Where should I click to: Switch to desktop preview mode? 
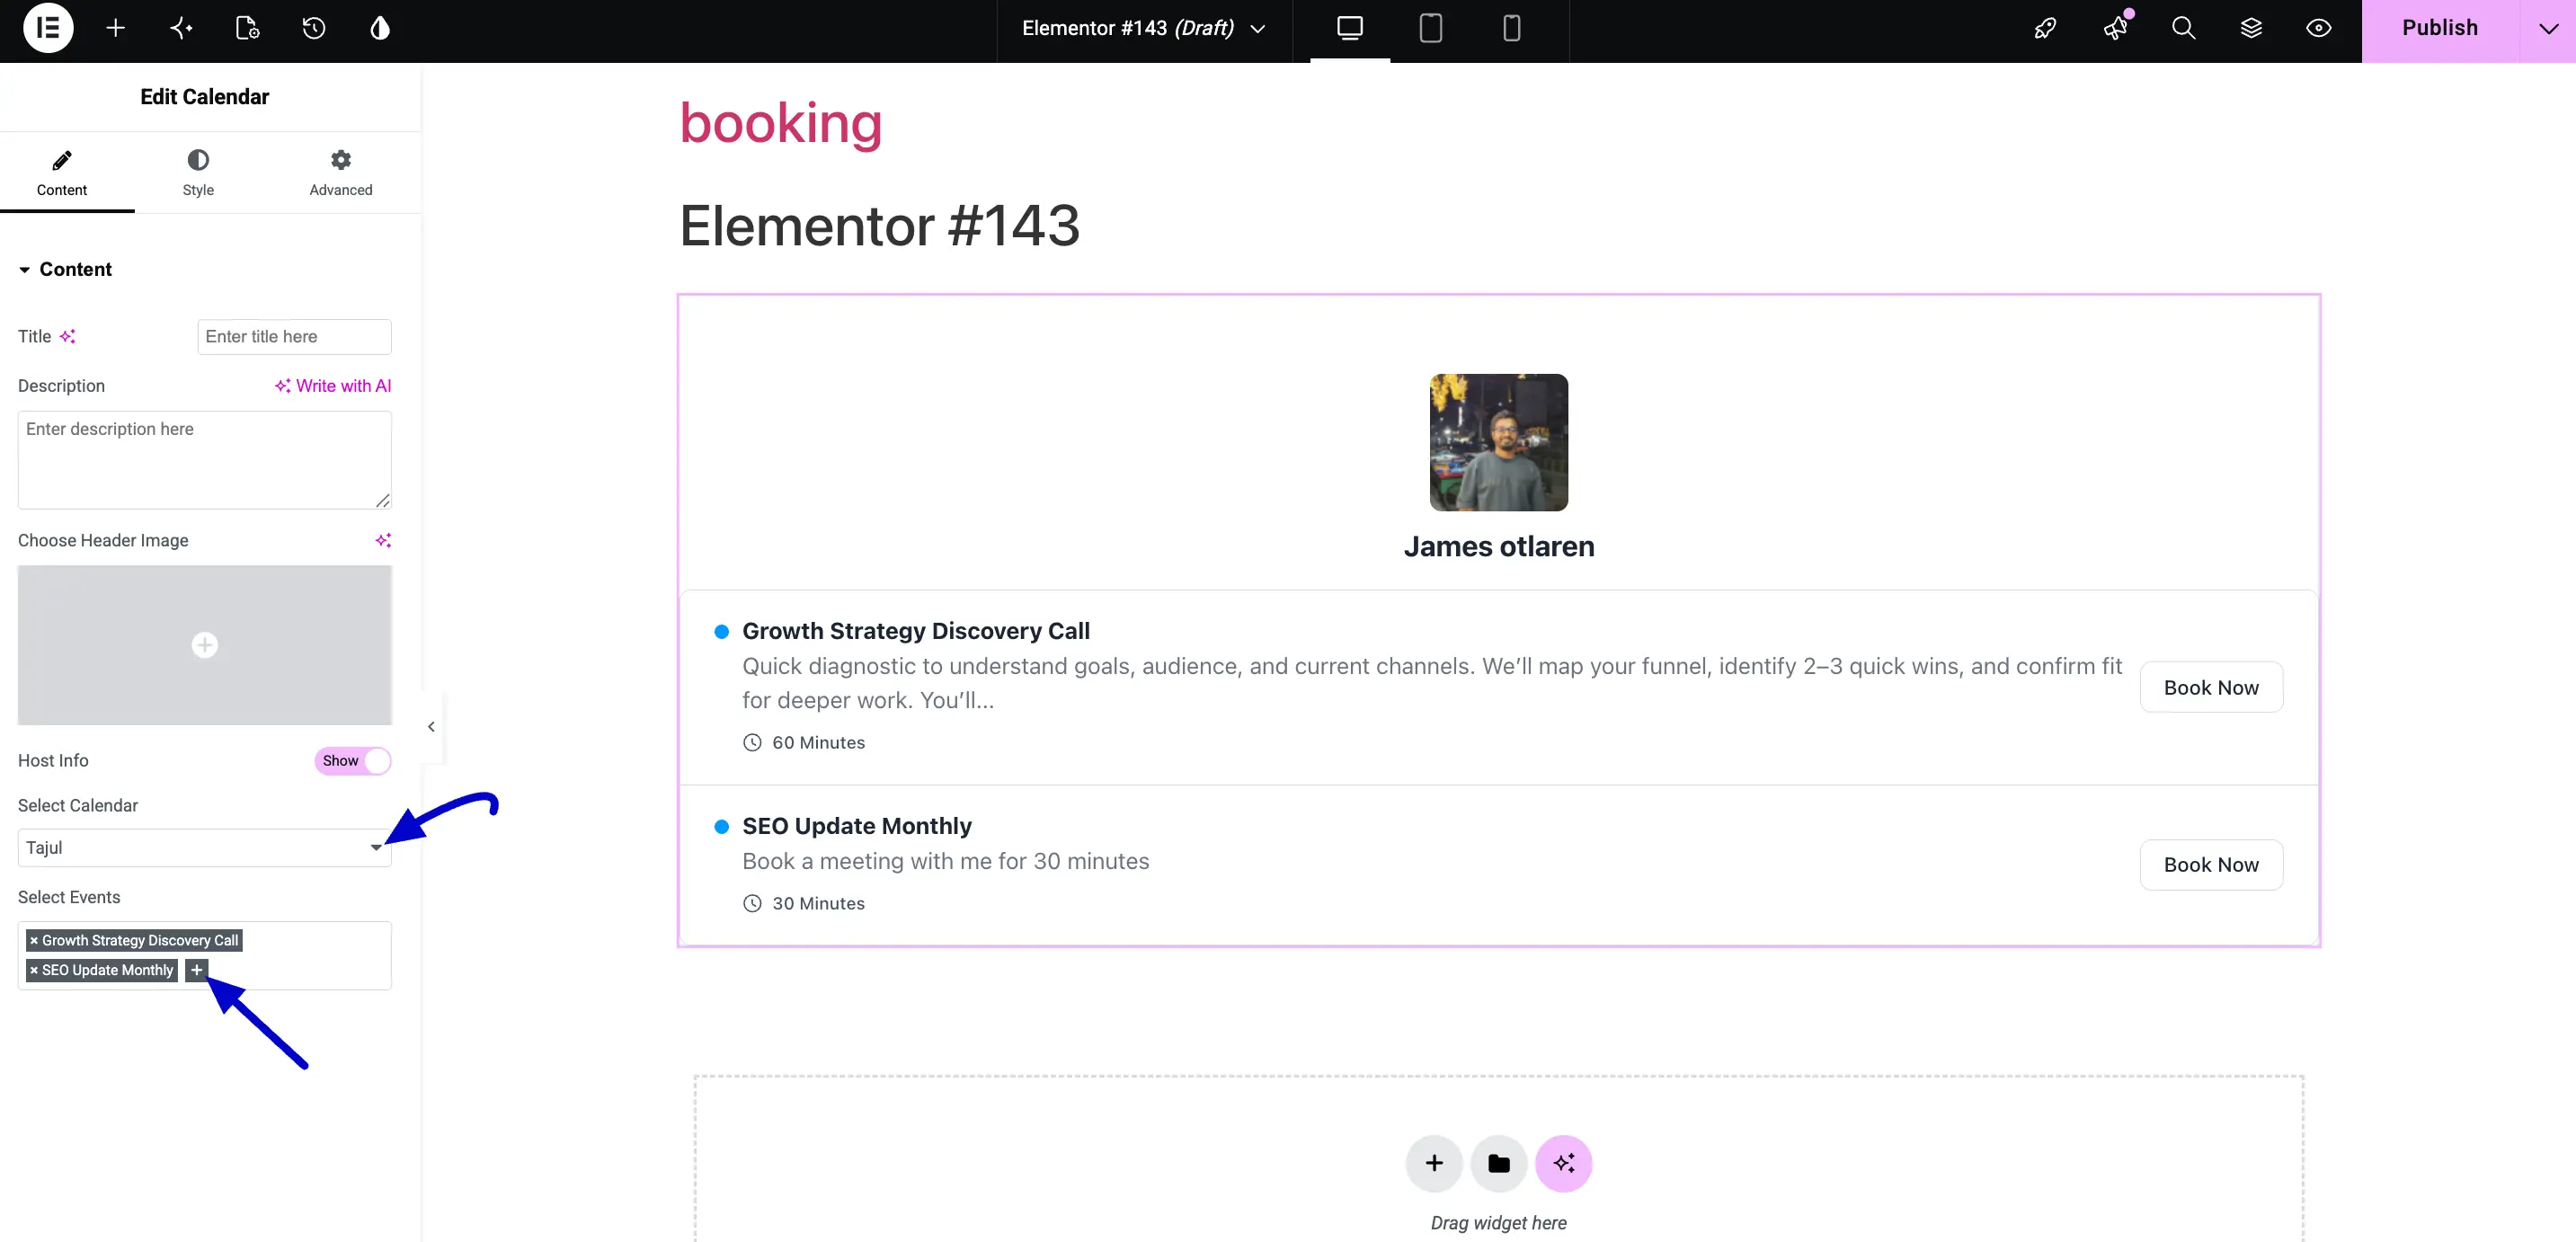pyautogui.click(x=1350, y=28)
